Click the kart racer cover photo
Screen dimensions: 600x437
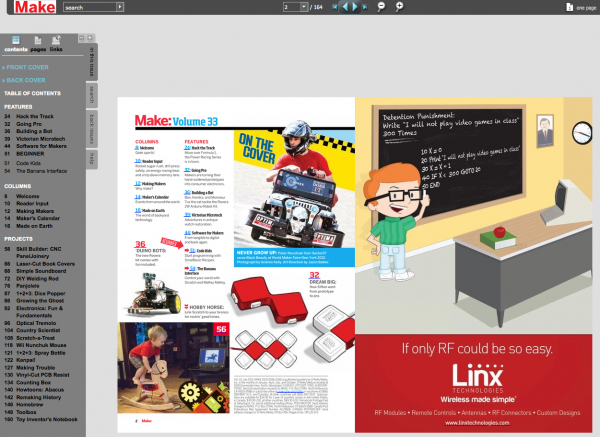click(295, 189)
